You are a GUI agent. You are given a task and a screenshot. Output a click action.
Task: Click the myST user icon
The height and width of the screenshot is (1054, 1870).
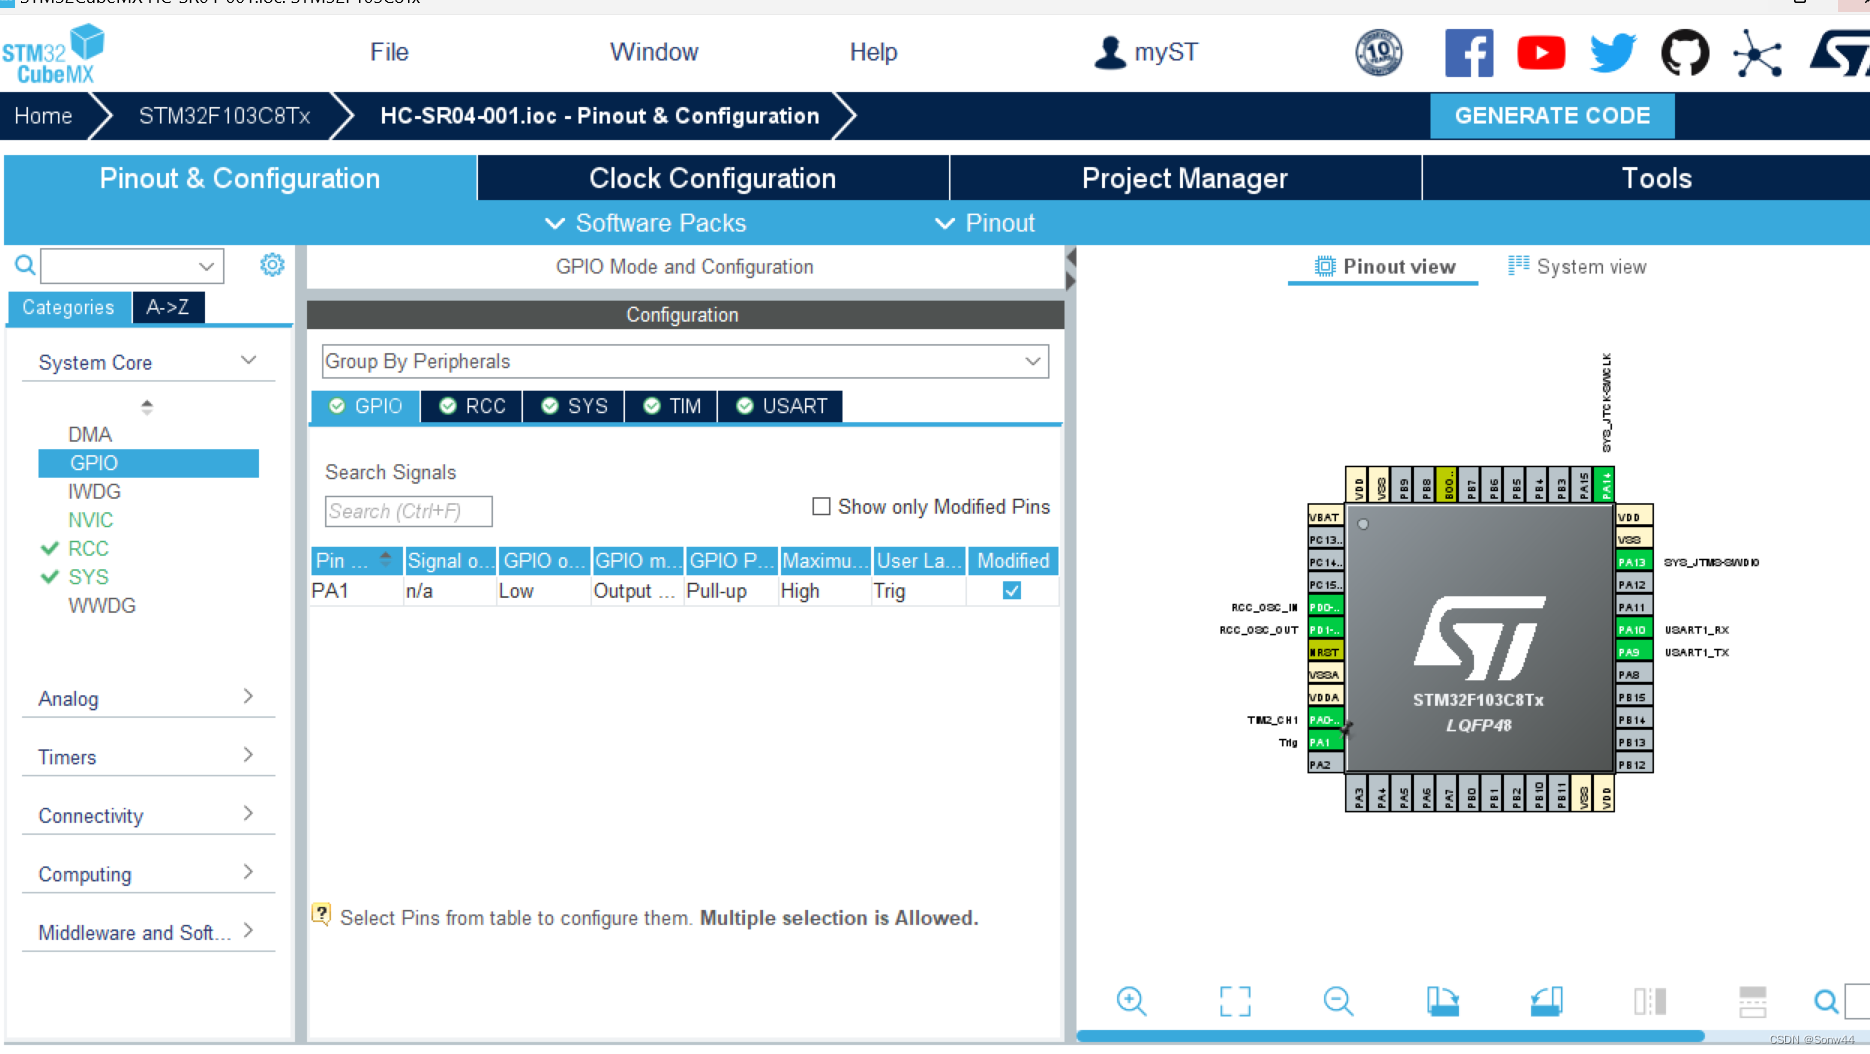1110,52
